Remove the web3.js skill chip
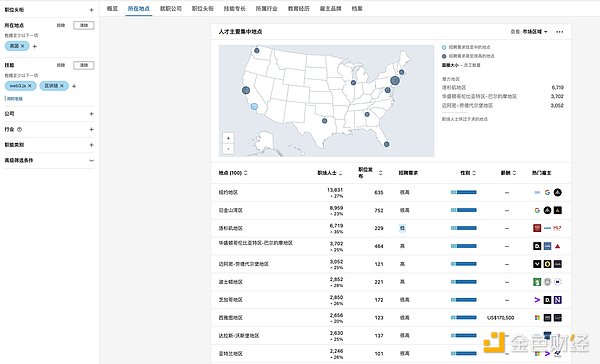This screenshot has height=364, width=600. (30, 86)
